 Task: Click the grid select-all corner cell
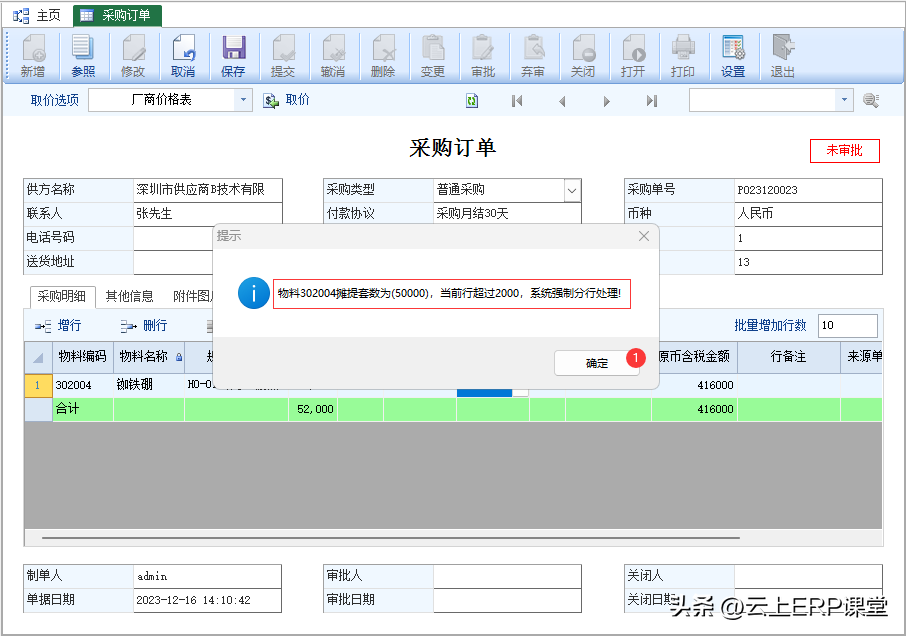[x=38, y=357]
